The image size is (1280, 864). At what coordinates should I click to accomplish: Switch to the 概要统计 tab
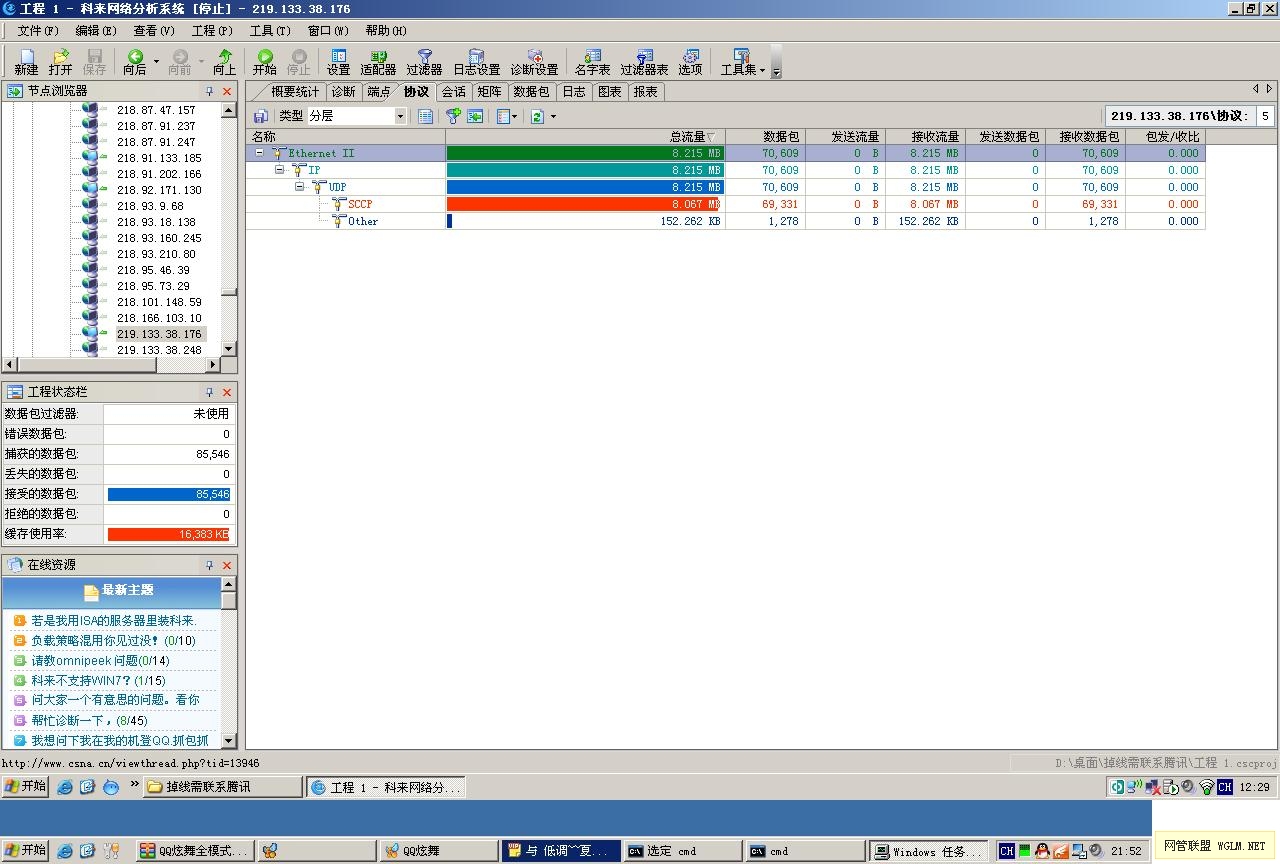pos(294,91)
